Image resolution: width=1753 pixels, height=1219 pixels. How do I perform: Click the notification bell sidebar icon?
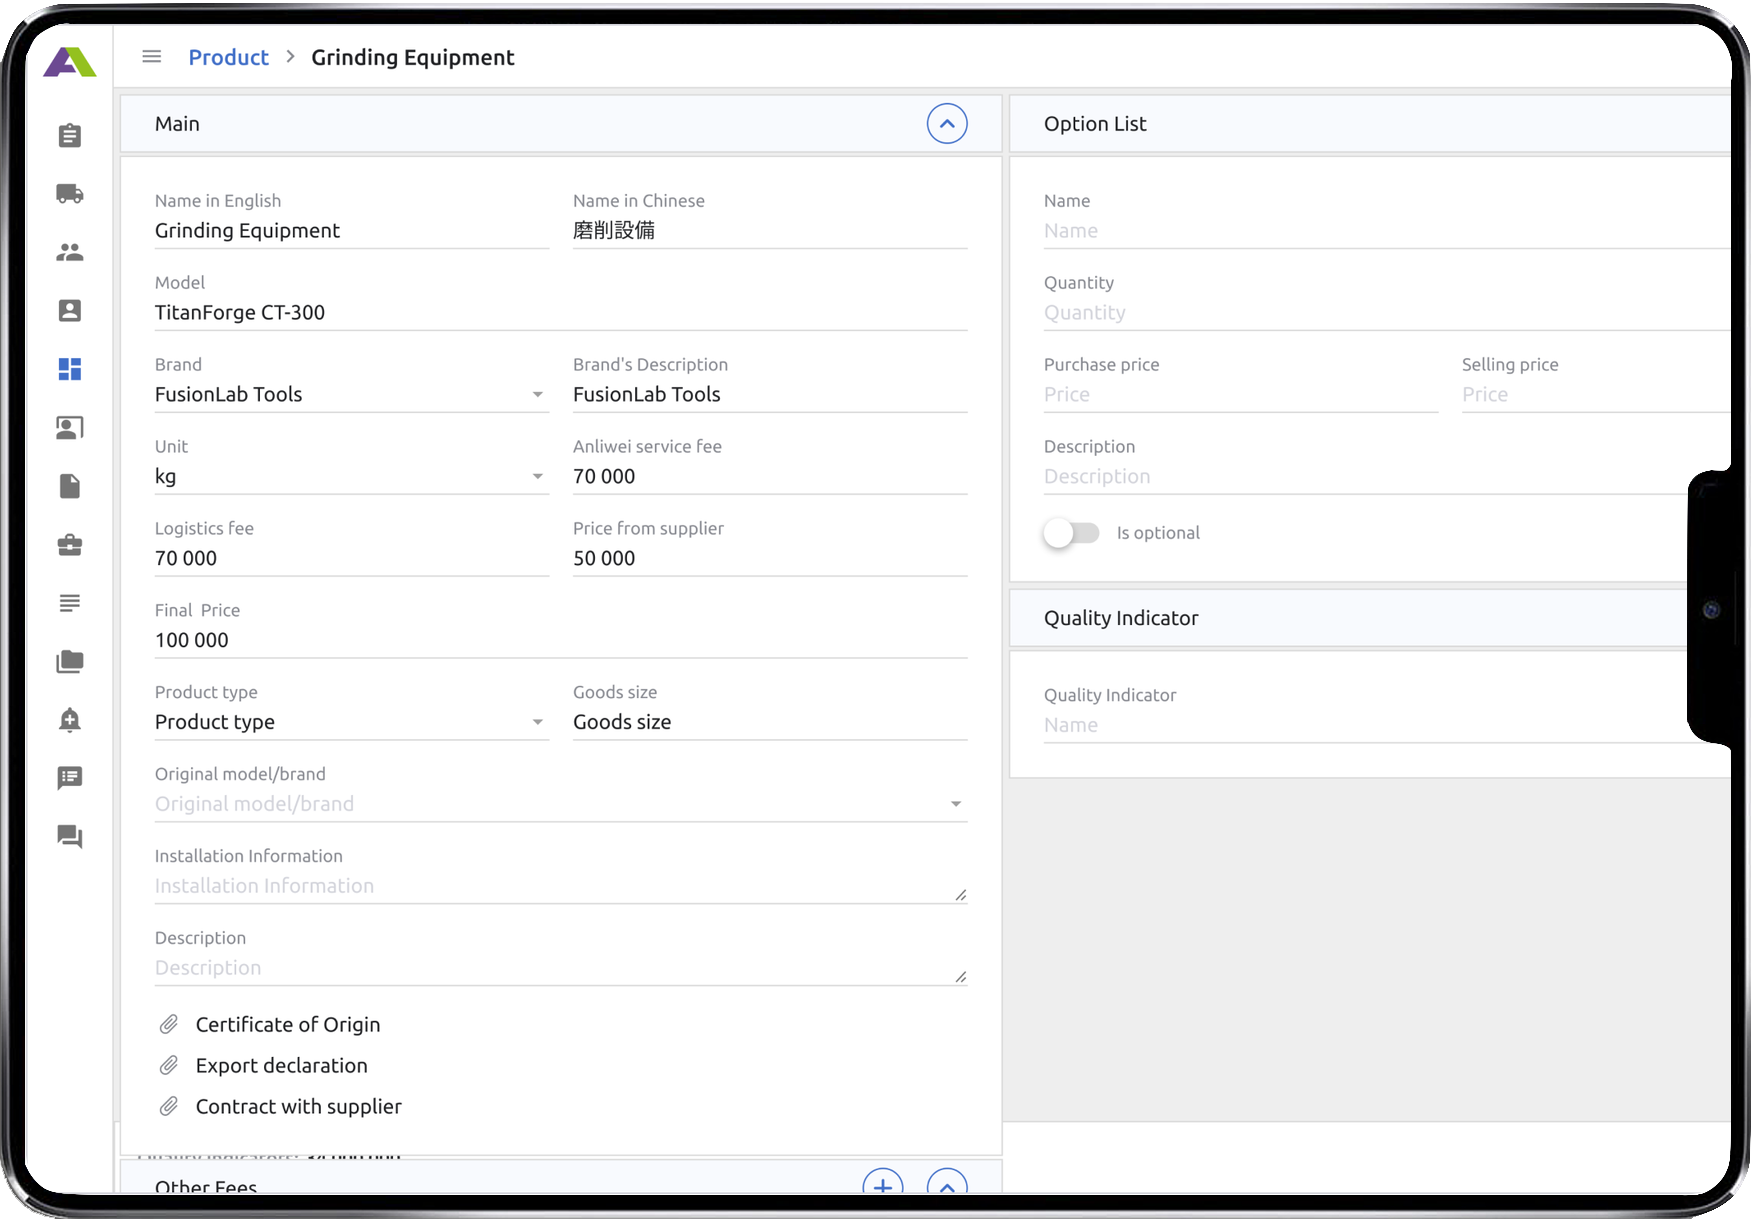click(70, 720)
